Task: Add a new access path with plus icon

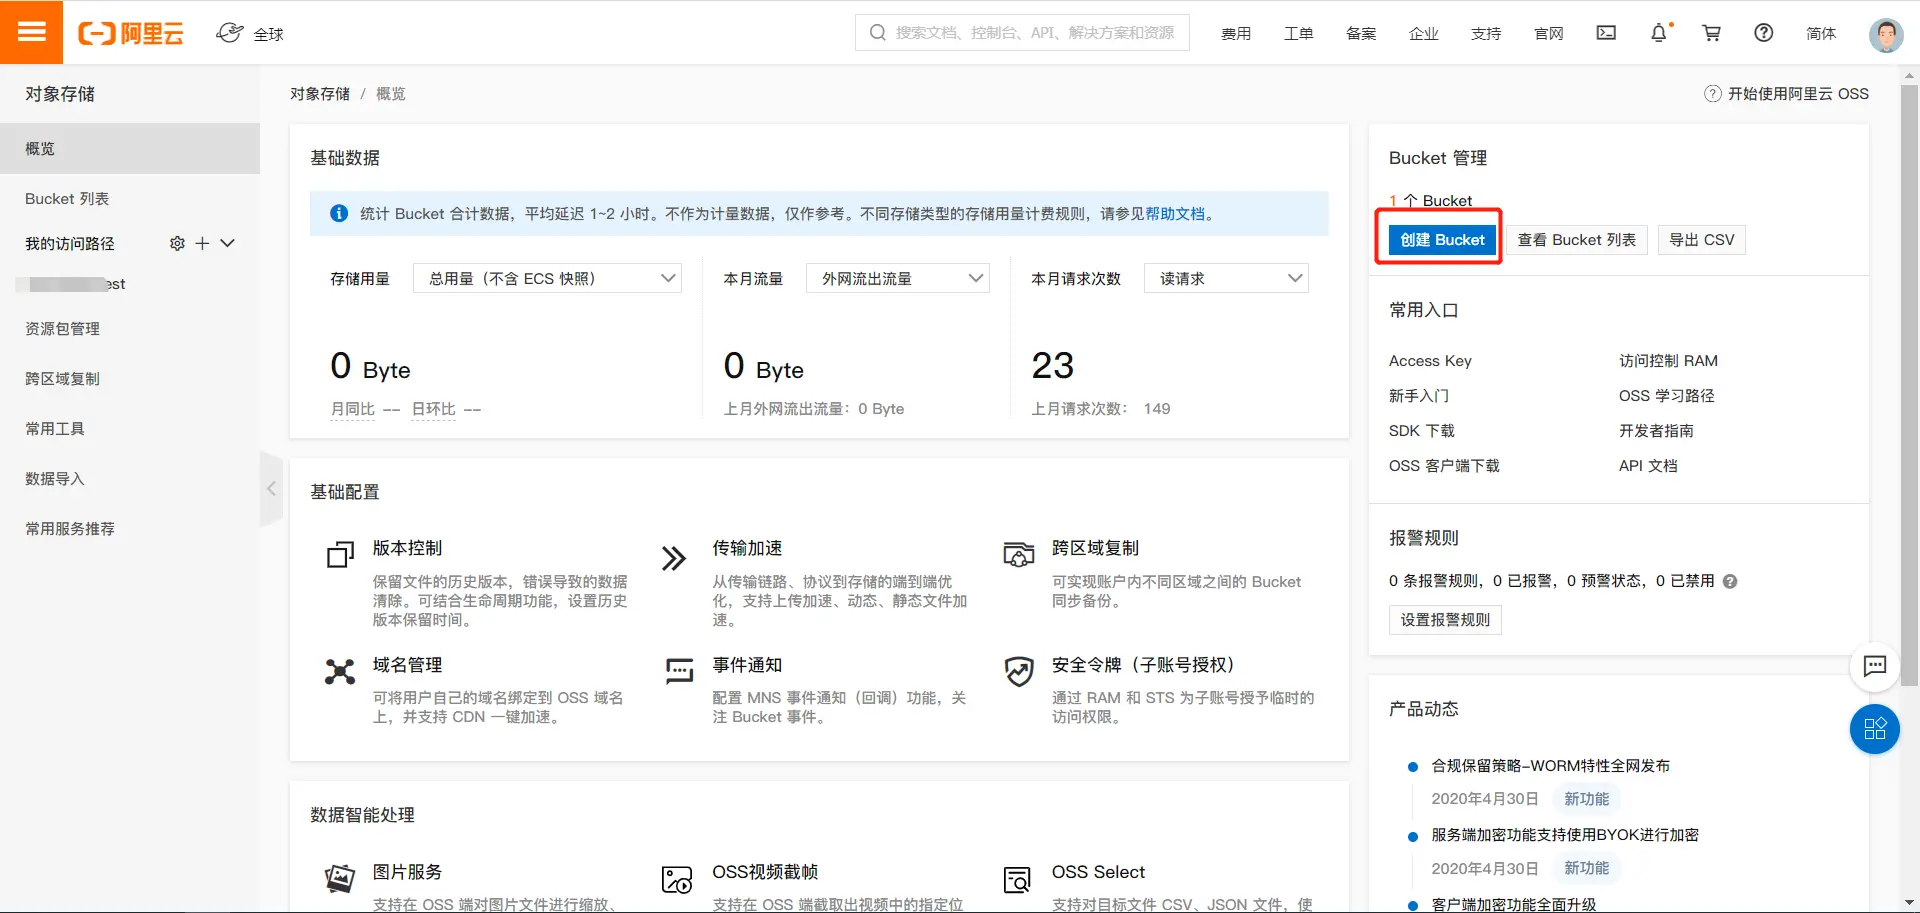Action: pos(202,243)
